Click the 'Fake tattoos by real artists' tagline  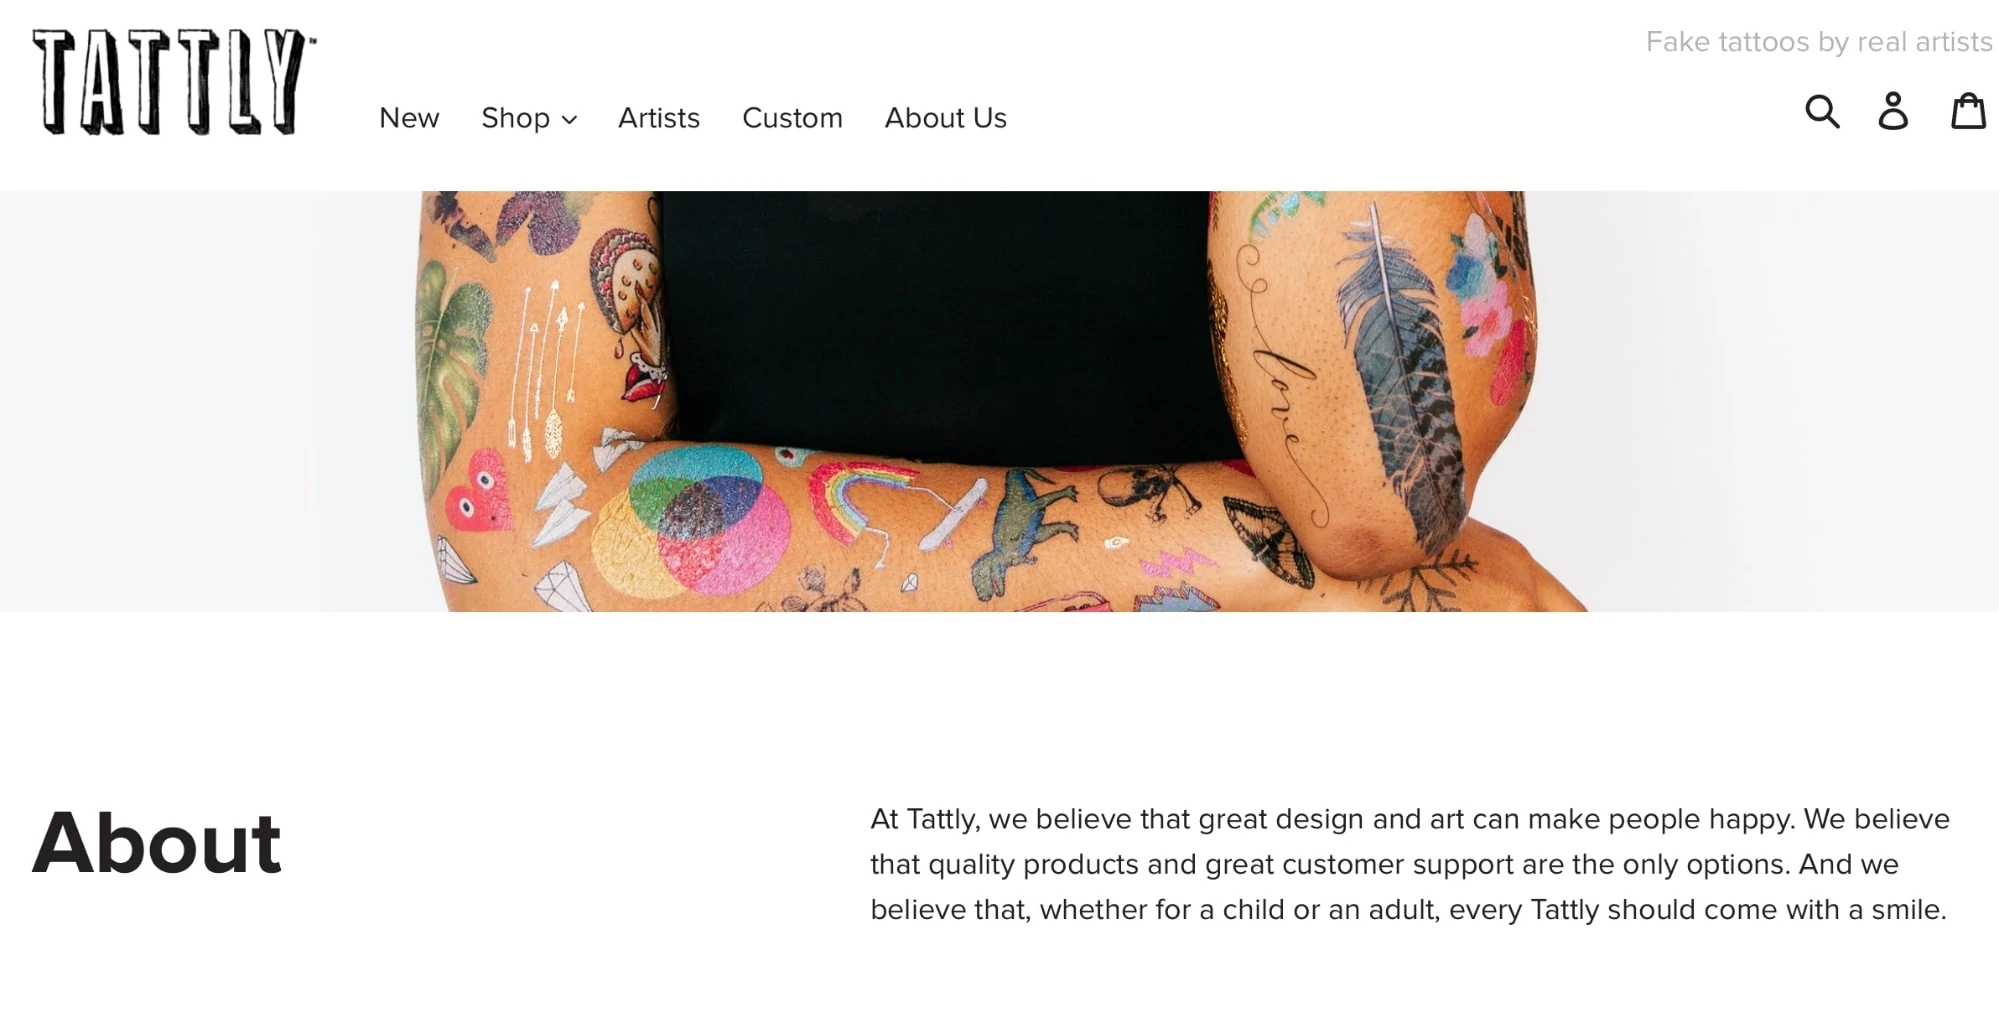click(1819, 42)
